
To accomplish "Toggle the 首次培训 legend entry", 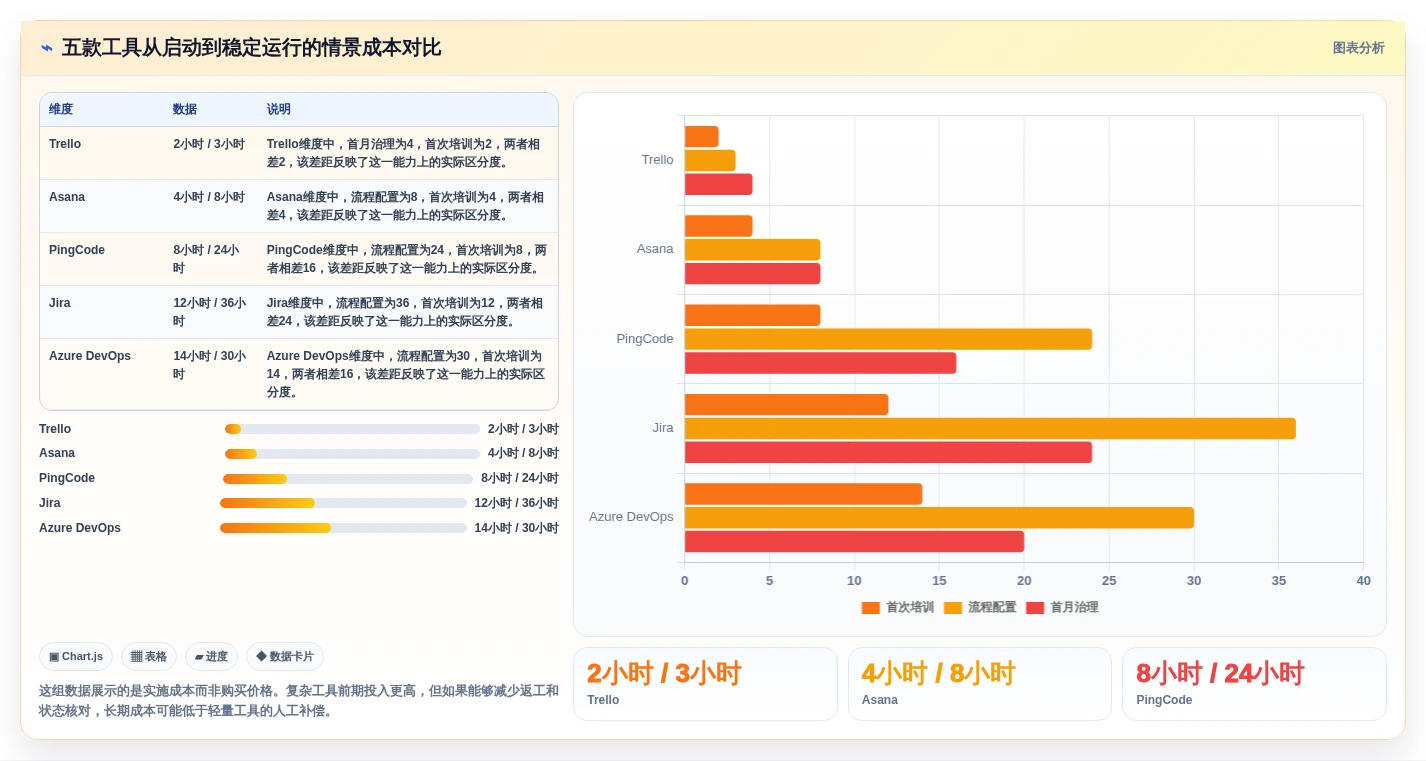I will pos(898,607).
